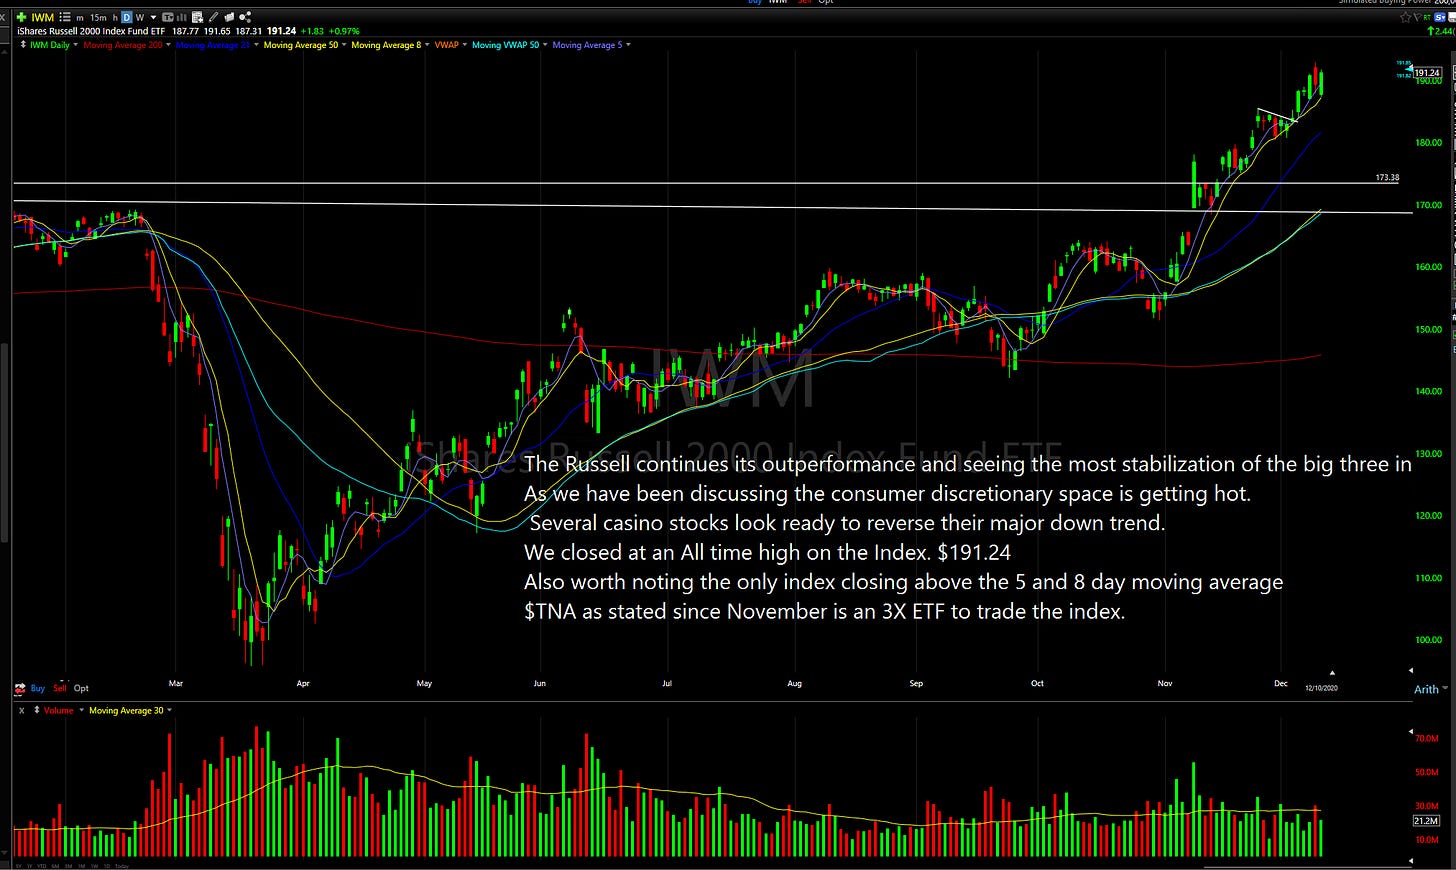Open Moving Average 5 dropdown
Image resolution: width=1456 pixels, height=870 pixels.
(x=628, y=45)
